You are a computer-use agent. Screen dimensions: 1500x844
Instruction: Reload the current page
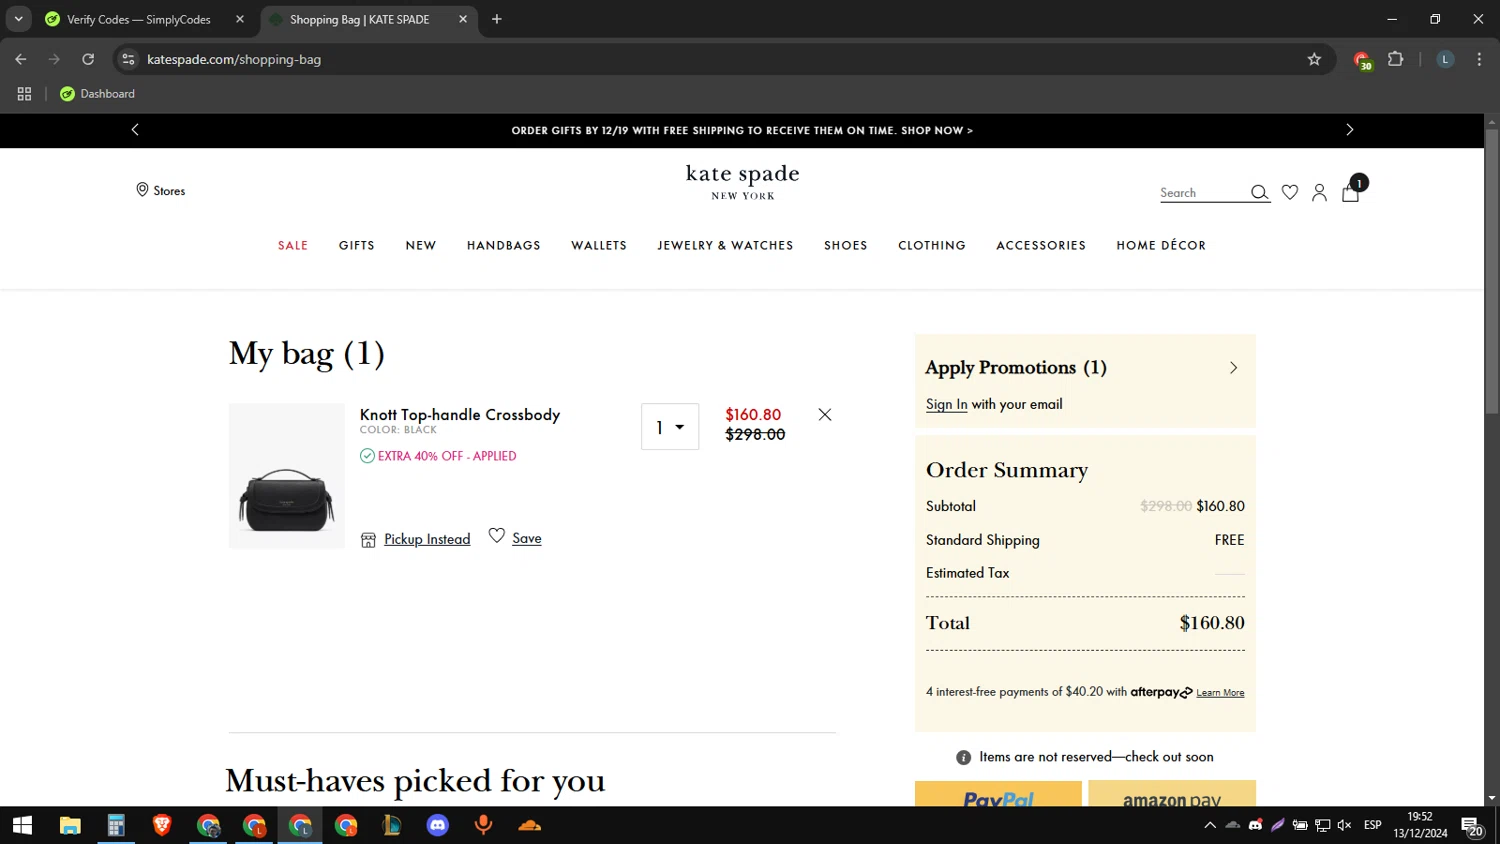88,59
